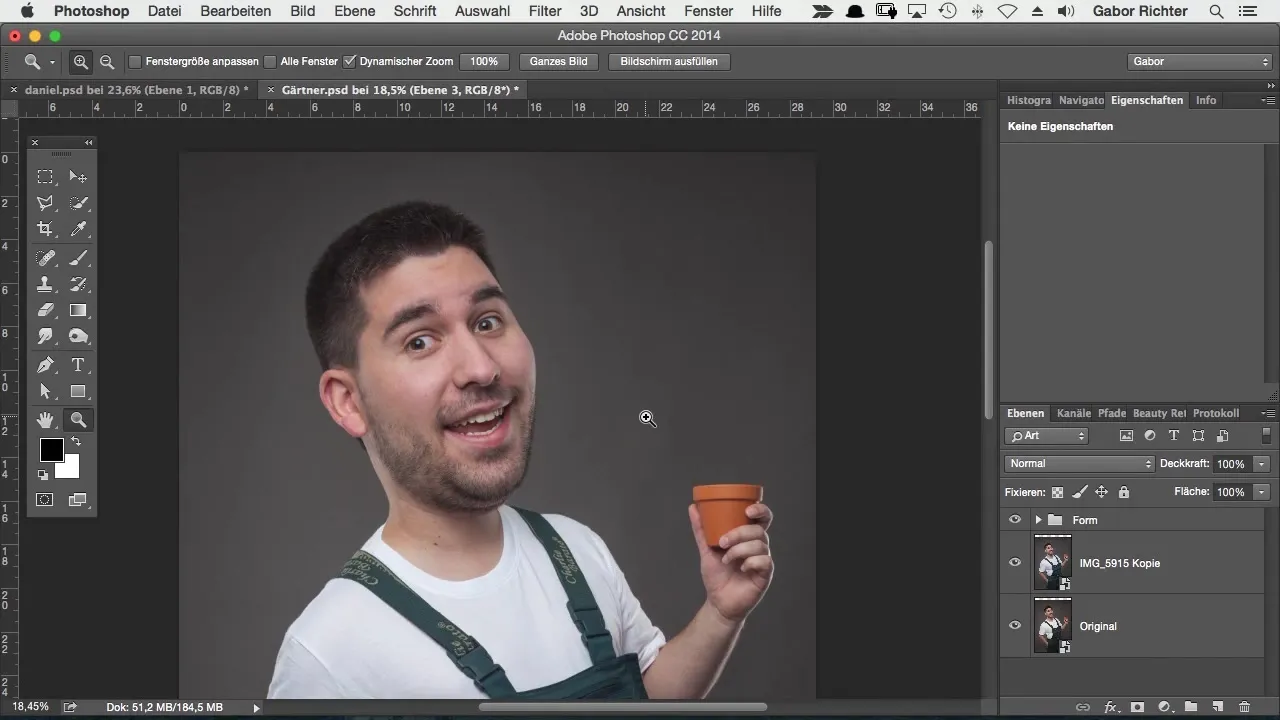Reset default foreground and background colors

pos(44,475)
